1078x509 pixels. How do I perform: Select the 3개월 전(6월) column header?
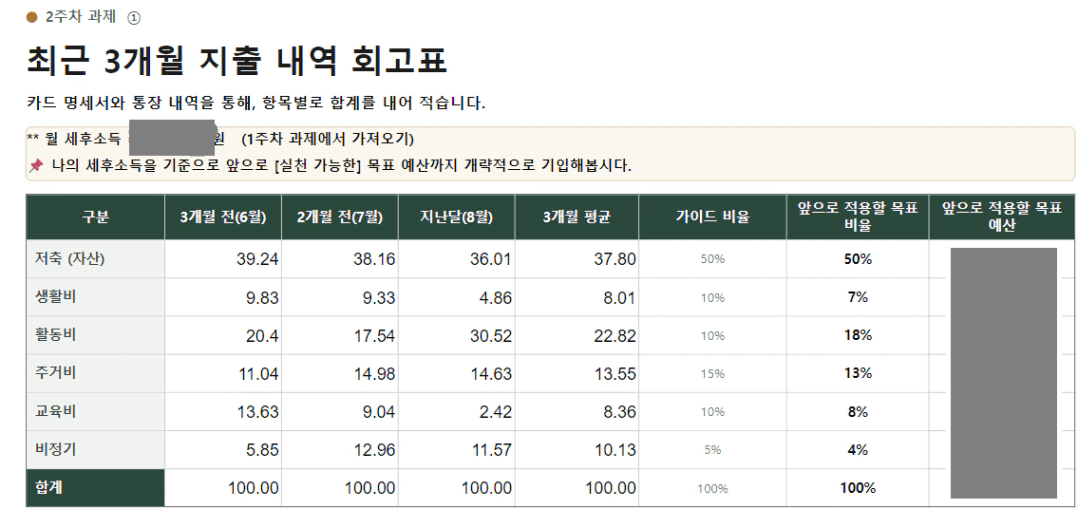coord(223,217)
